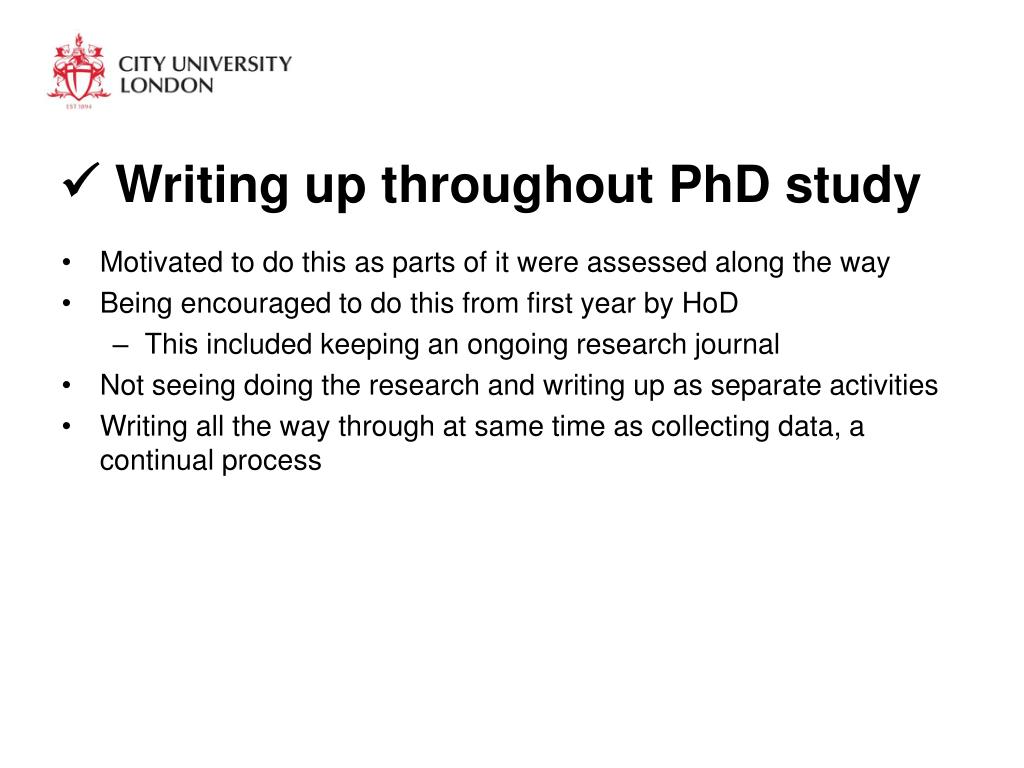
Task: Click the 'LONDON' word in the logo
Action: click(x=167, y=86)
